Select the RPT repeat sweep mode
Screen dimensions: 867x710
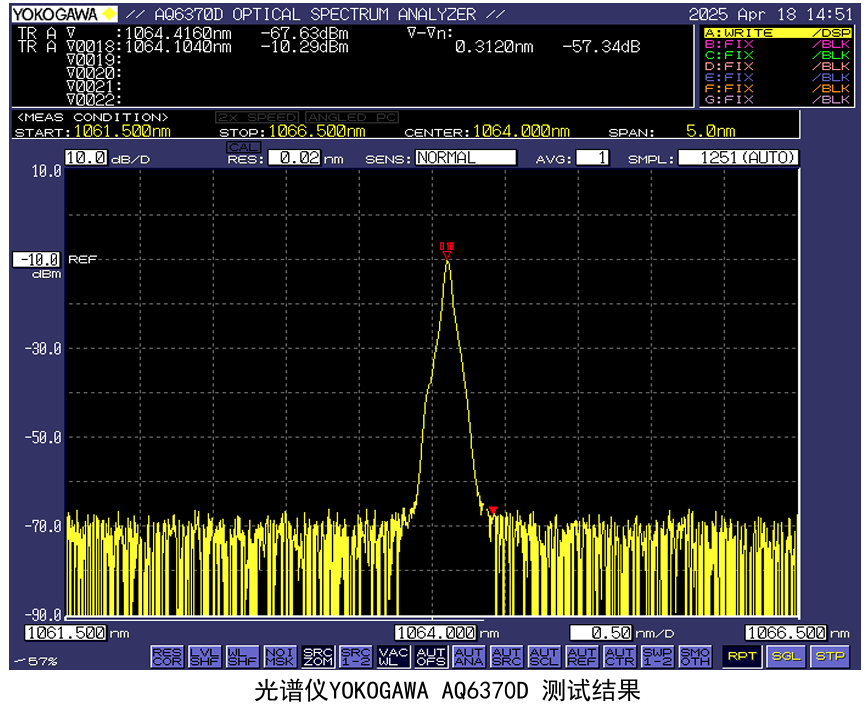[741, 656]
